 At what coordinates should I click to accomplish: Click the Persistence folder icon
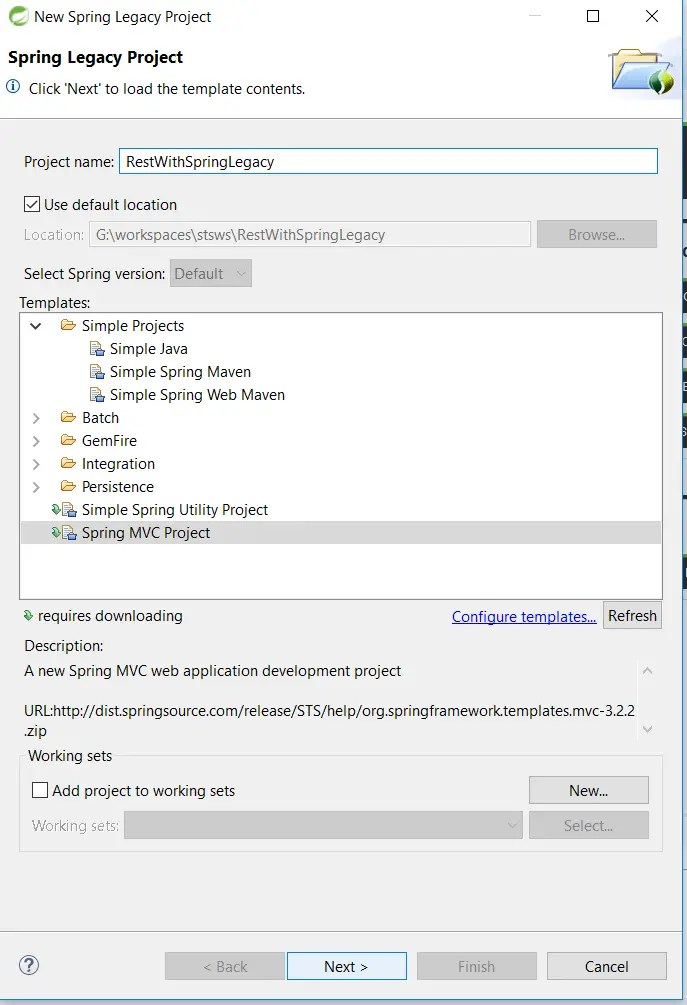(x=68, y=486)
